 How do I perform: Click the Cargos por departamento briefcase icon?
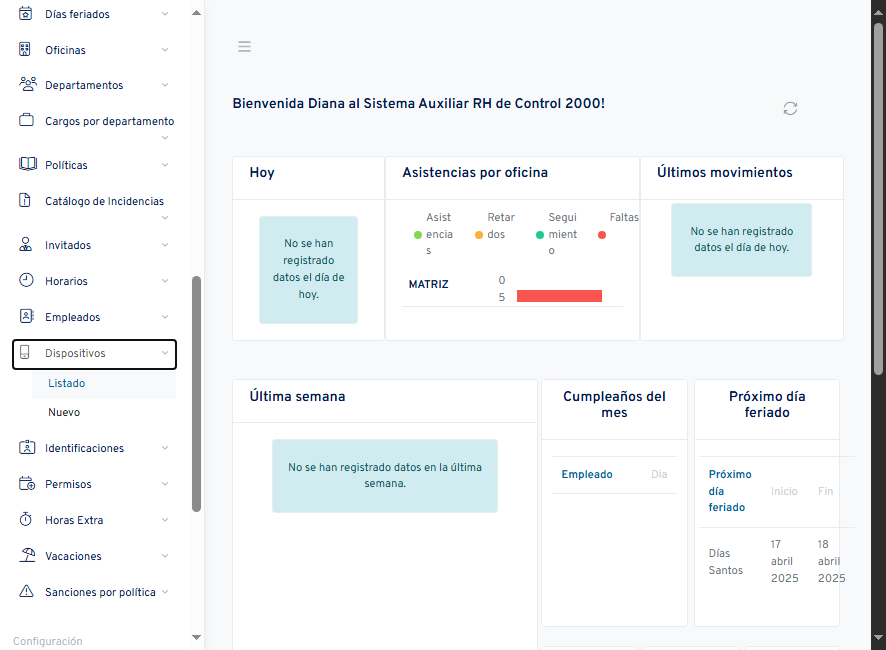[26, 120]
